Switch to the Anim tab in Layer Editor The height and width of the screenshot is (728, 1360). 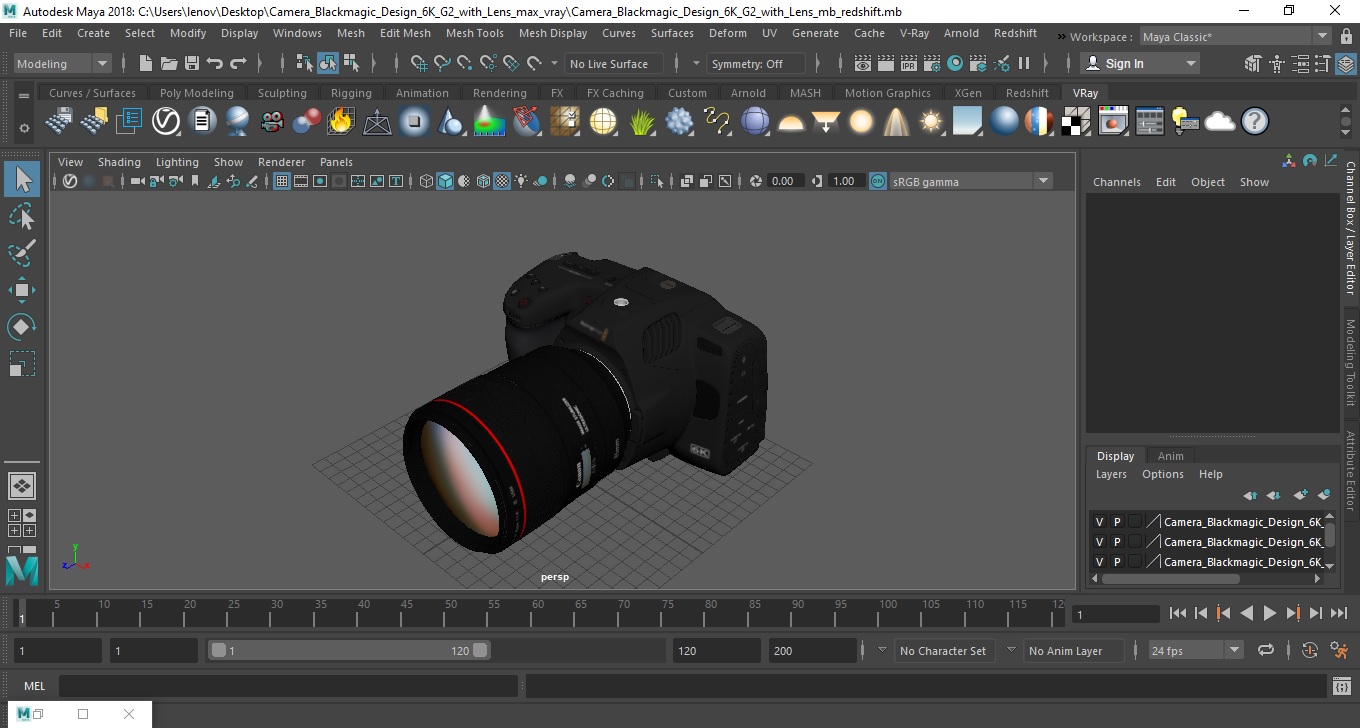(x=1170, y=456)
